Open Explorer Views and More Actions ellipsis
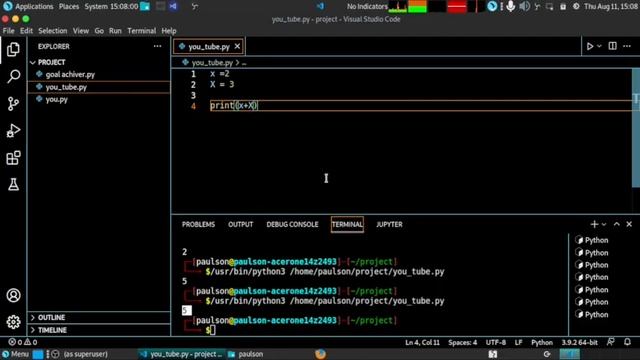This screenshot has width=640, height=360. 157,46
